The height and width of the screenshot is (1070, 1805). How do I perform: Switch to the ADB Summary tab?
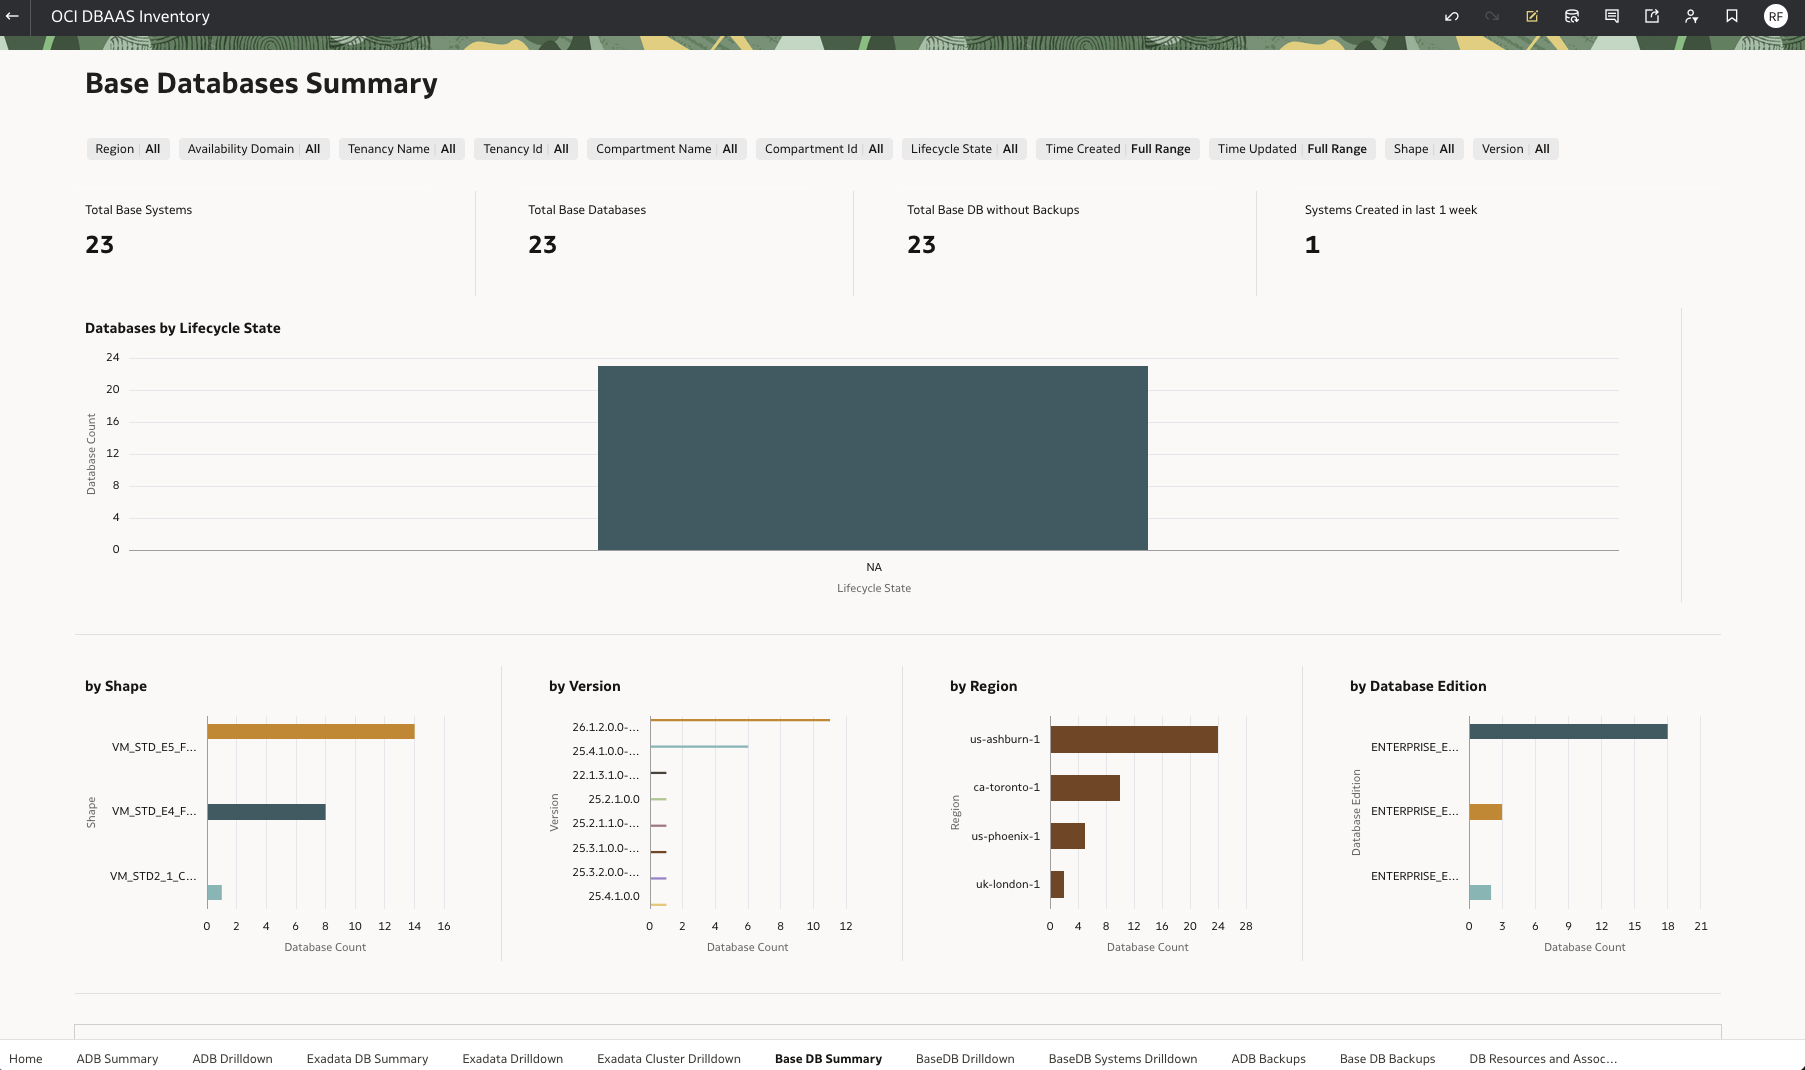coord(117,1058)
